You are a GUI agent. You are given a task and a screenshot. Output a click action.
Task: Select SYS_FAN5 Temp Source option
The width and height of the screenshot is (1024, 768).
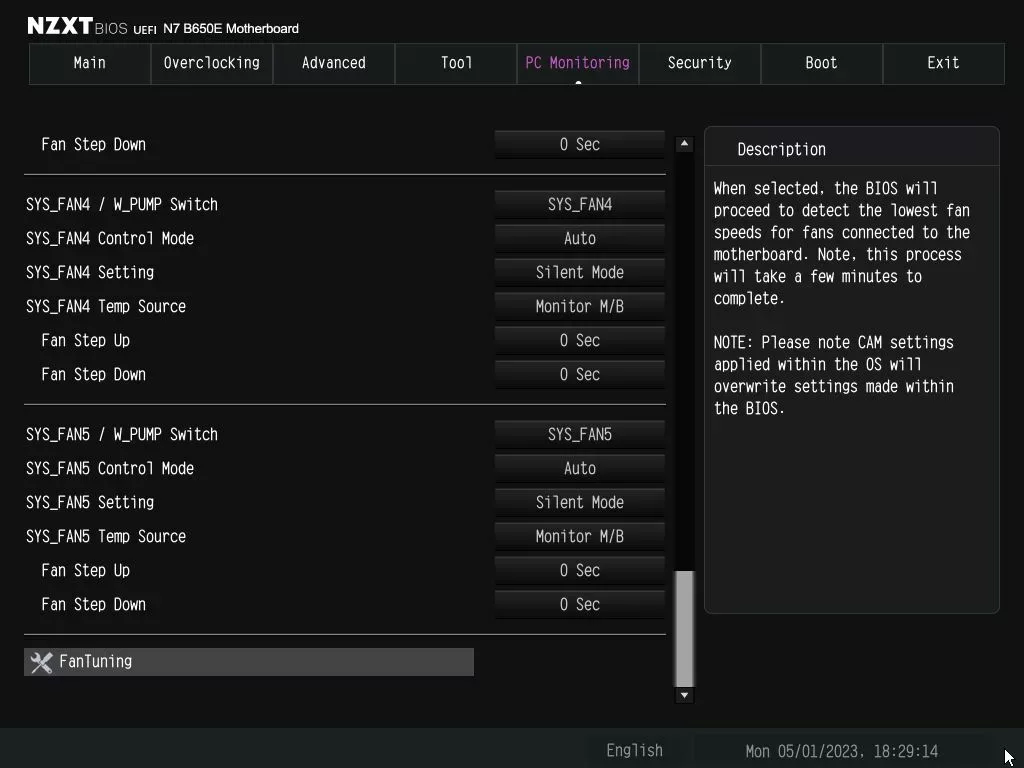(579, 536)
